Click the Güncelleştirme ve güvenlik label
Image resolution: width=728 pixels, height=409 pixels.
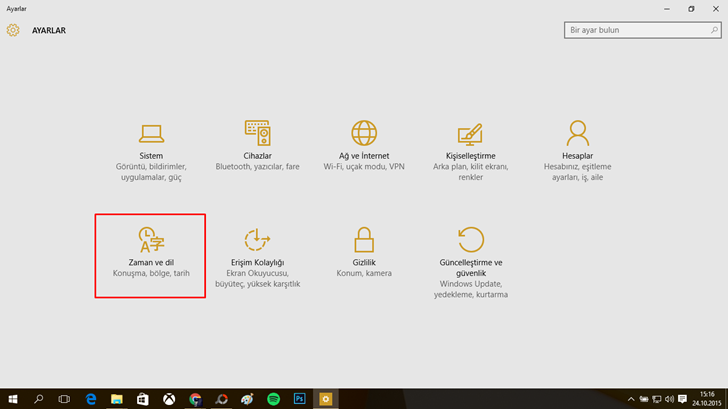(x=471, y=268)
